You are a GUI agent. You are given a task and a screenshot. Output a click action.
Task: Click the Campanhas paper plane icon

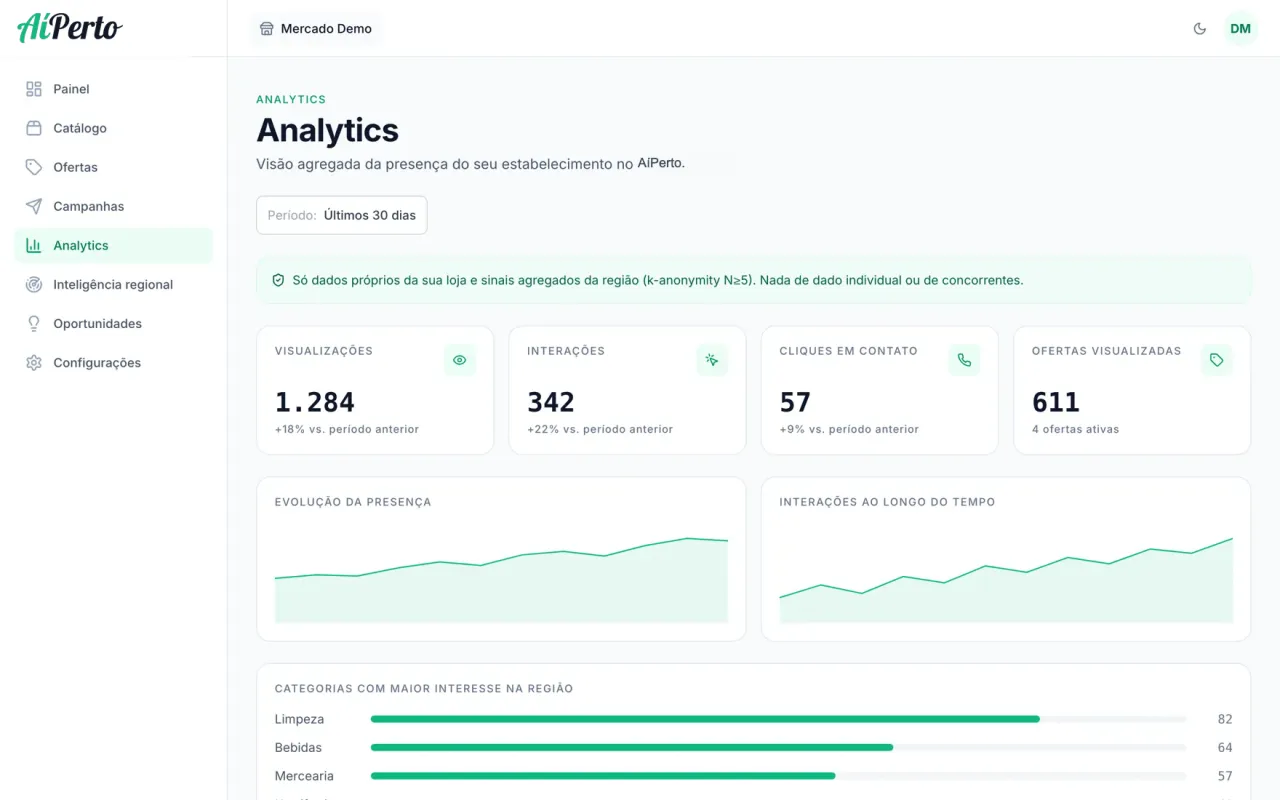tap(34, 206)
